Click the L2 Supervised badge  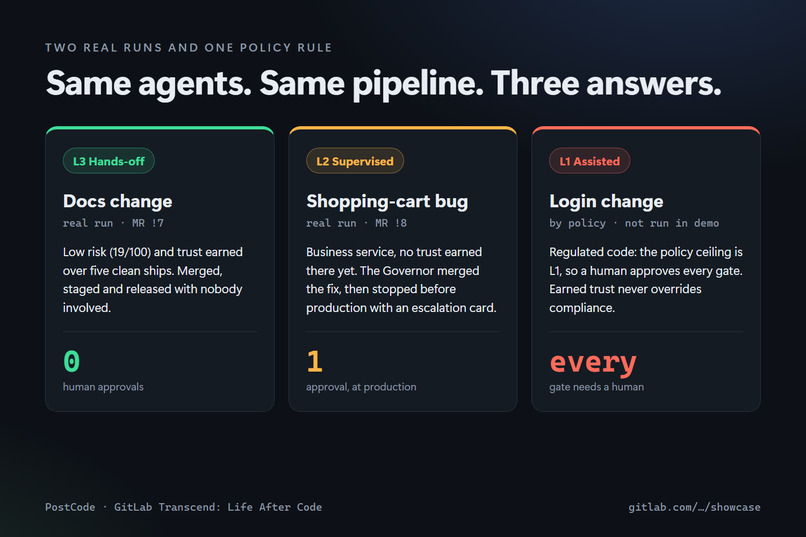355,161
